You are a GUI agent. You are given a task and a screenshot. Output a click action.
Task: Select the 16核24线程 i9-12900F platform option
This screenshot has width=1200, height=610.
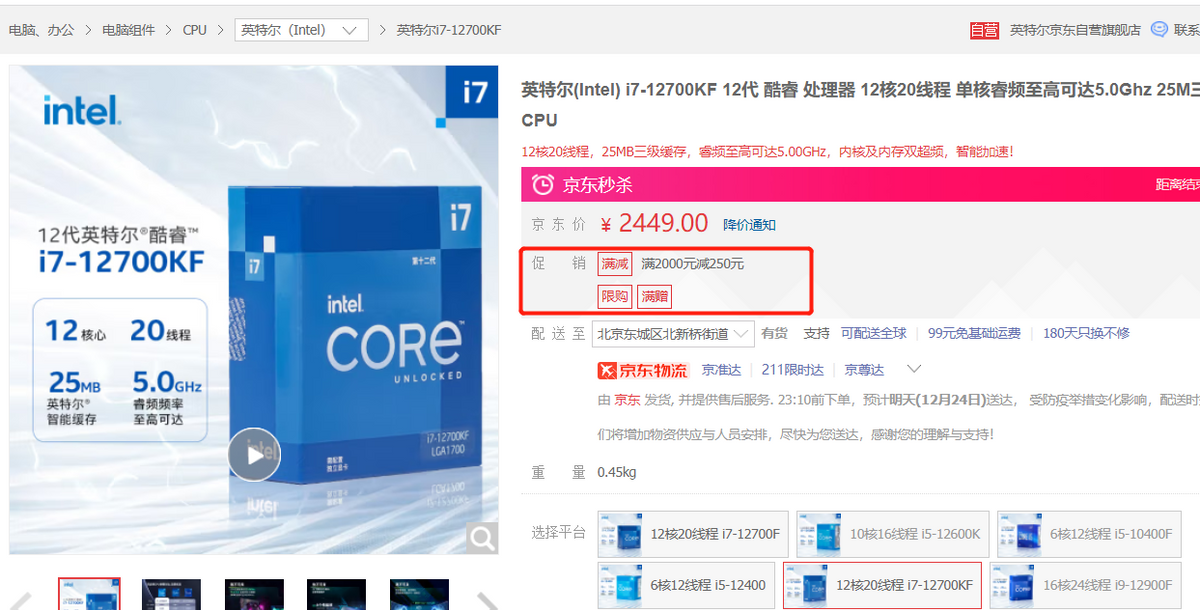1088,585
